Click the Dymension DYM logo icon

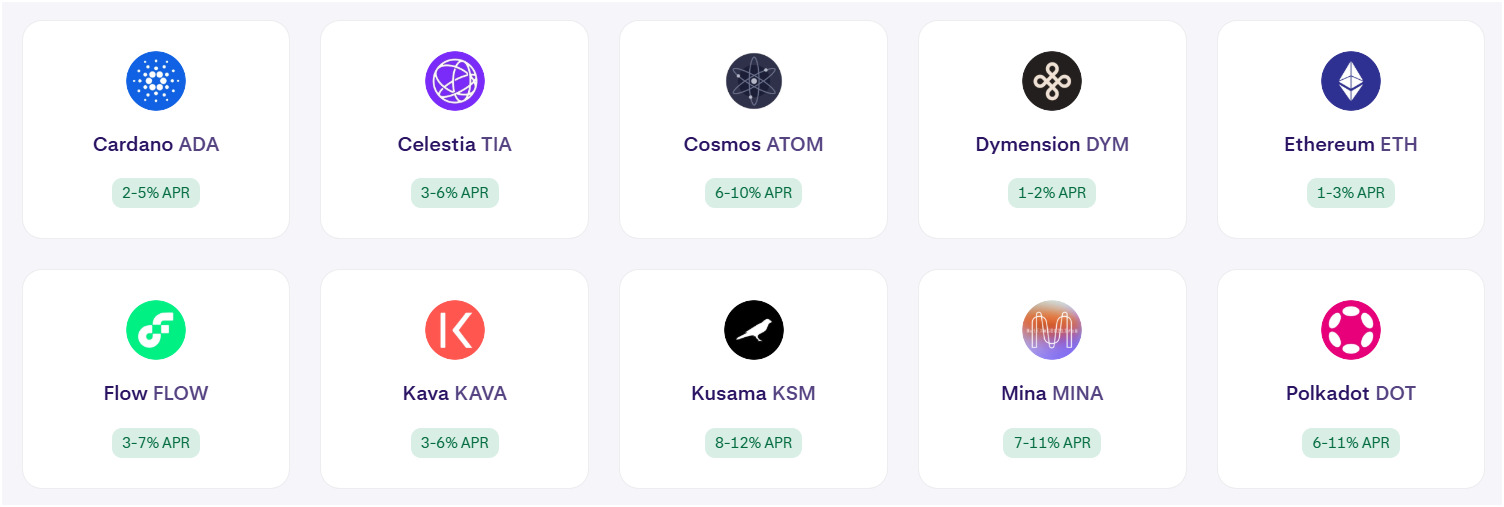pos(1052,81)
